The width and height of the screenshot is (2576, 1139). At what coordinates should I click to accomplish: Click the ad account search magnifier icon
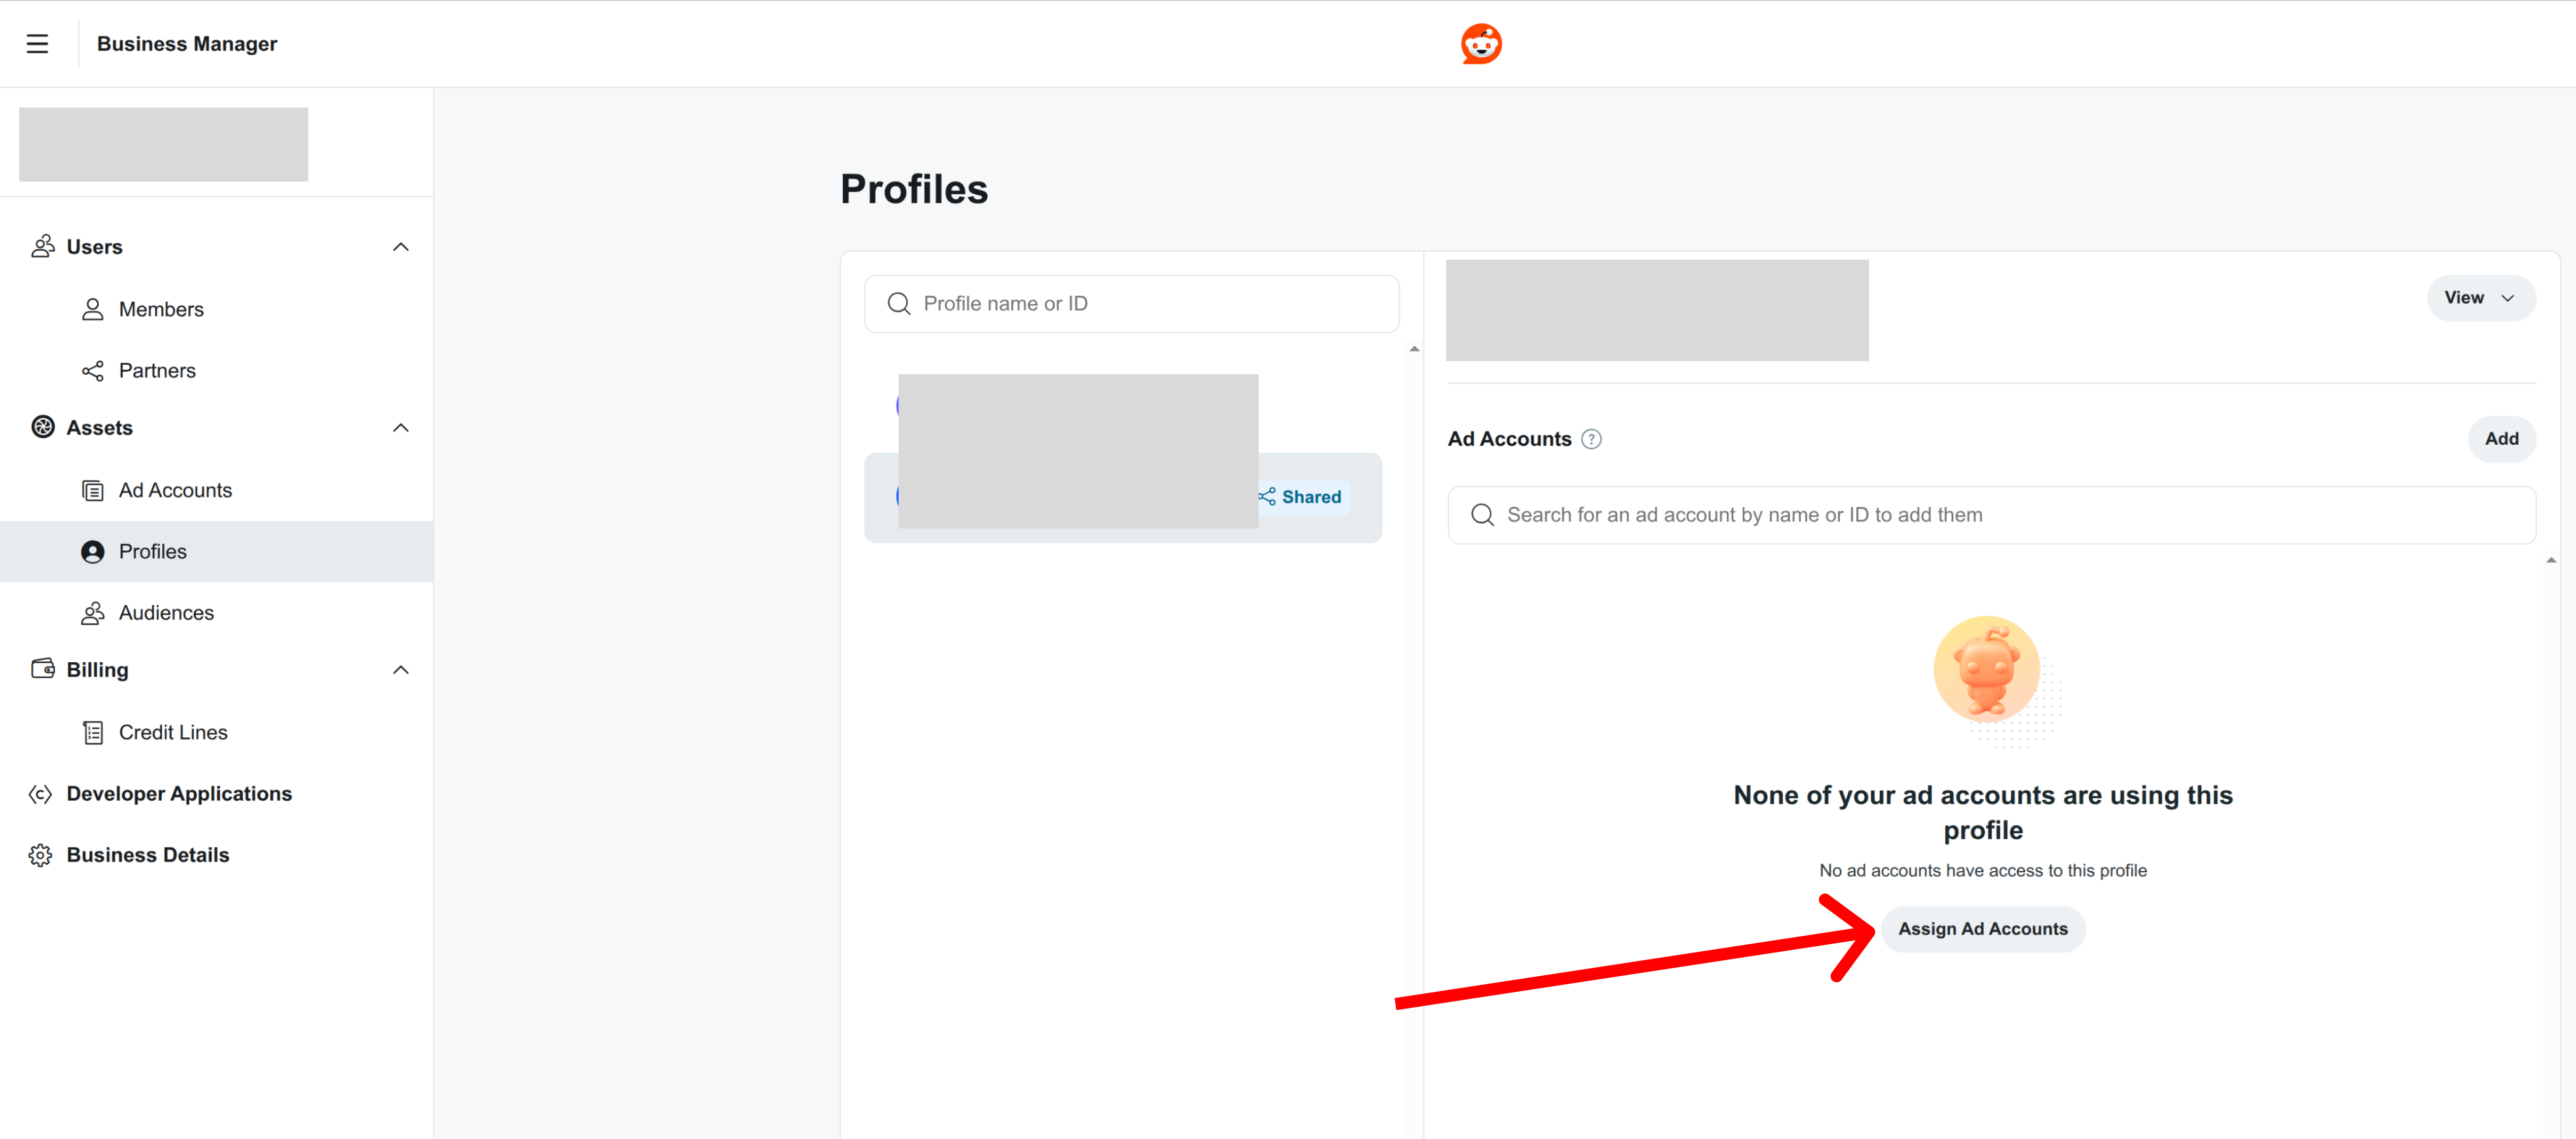pyautogui.click(x=1482, y=514)
